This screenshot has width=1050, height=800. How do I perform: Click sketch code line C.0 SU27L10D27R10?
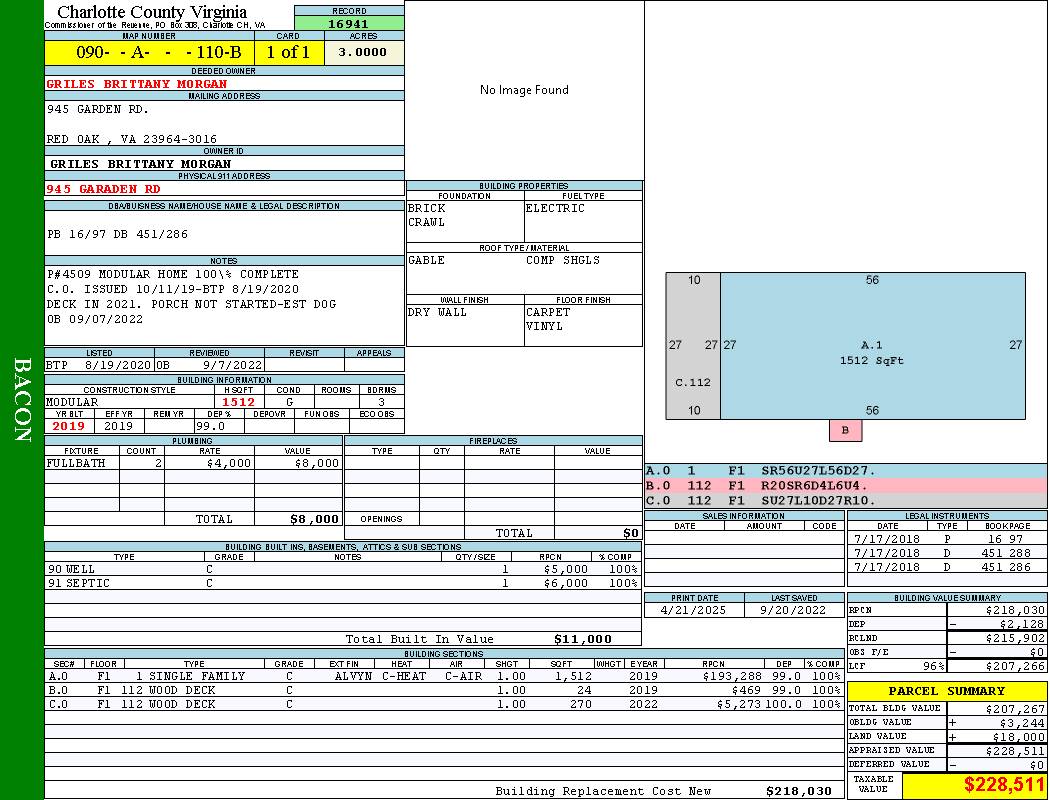[846, 500]
